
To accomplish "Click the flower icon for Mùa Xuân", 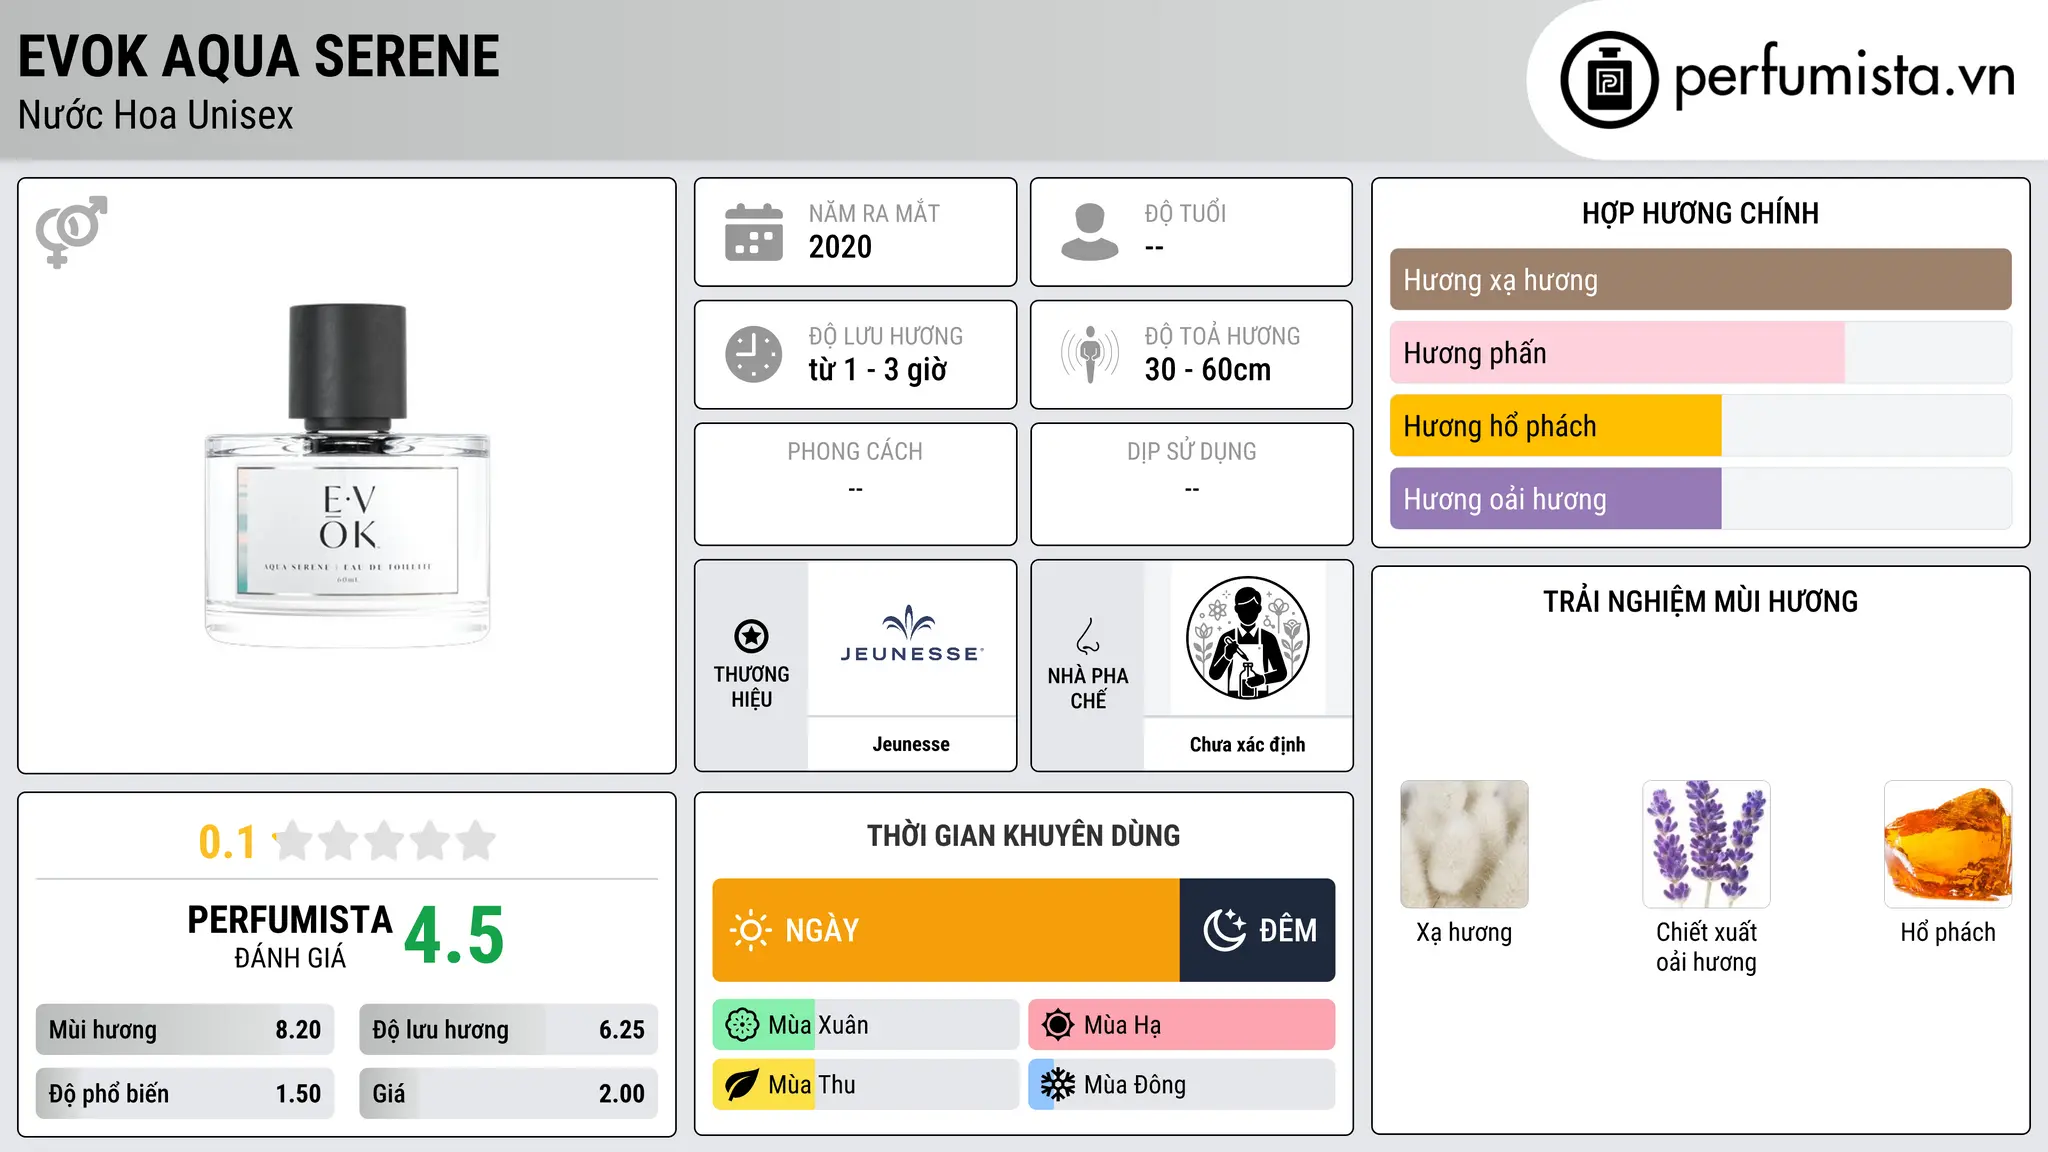I will [x=742, y=1025].
